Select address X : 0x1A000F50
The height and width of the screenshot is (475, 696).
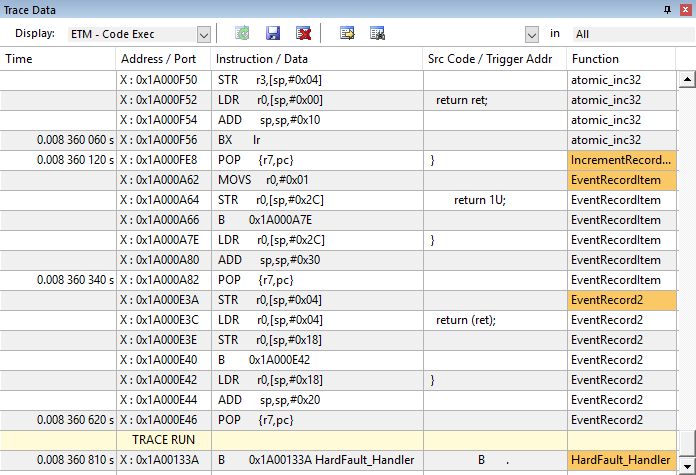(x=158, y=80)
